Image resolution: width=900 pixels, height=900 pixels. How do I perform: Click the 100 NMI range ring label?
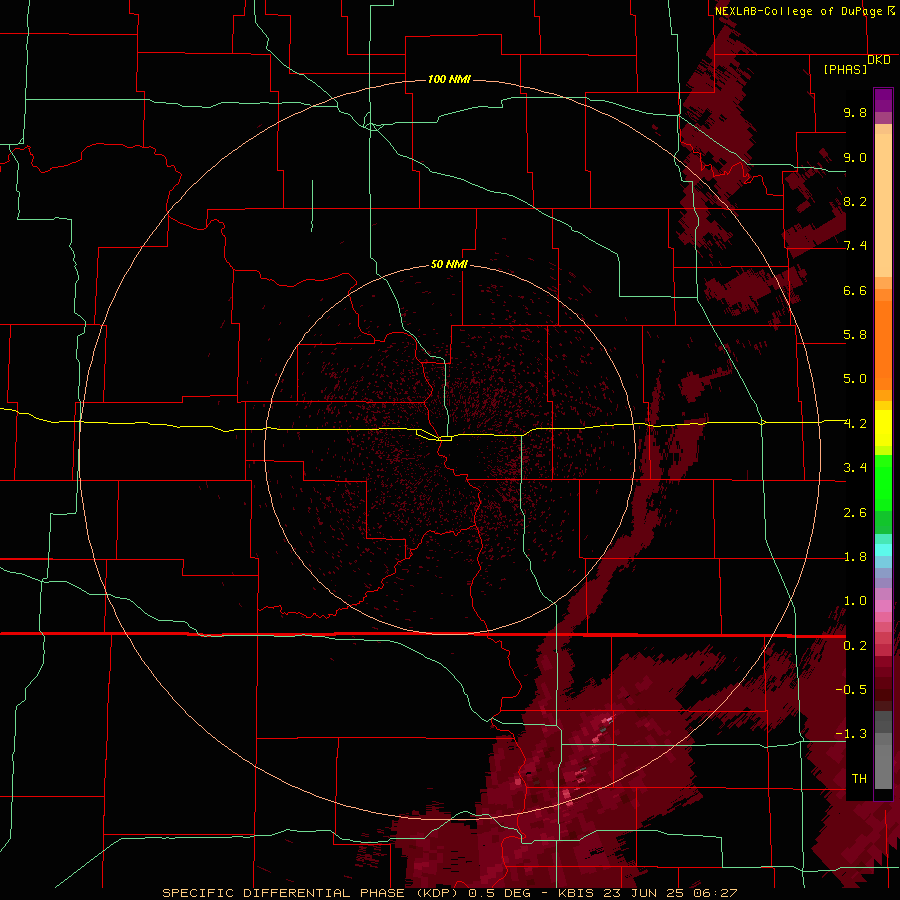[x=449, y=79]
